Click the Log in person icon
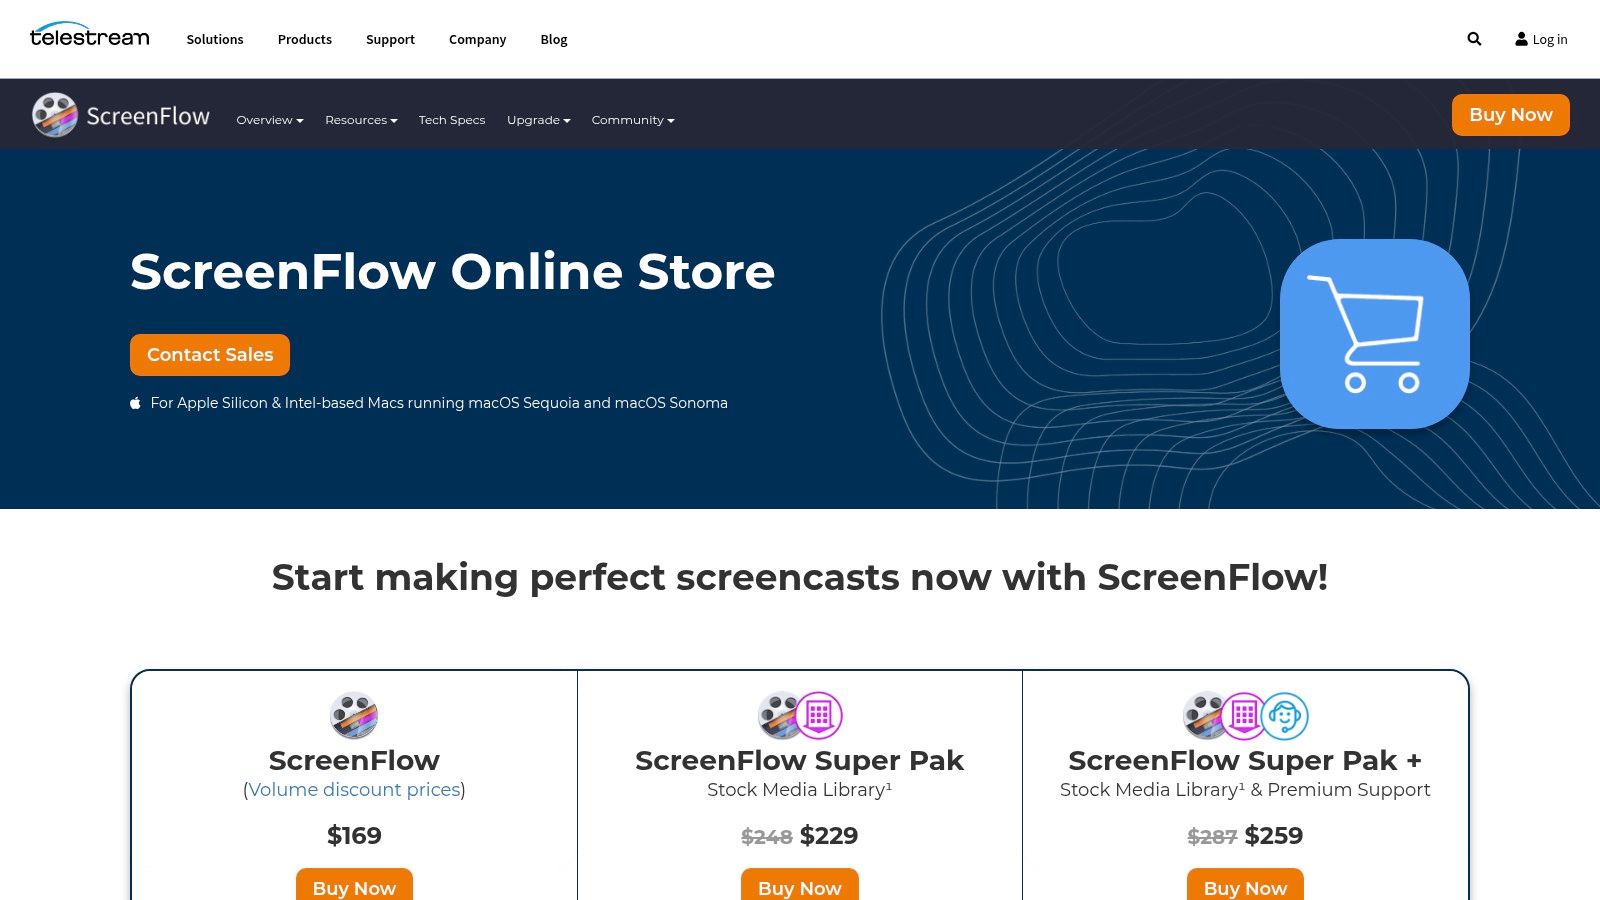The height and width of the screenshot is (900, 1600). pos(1522,39)
